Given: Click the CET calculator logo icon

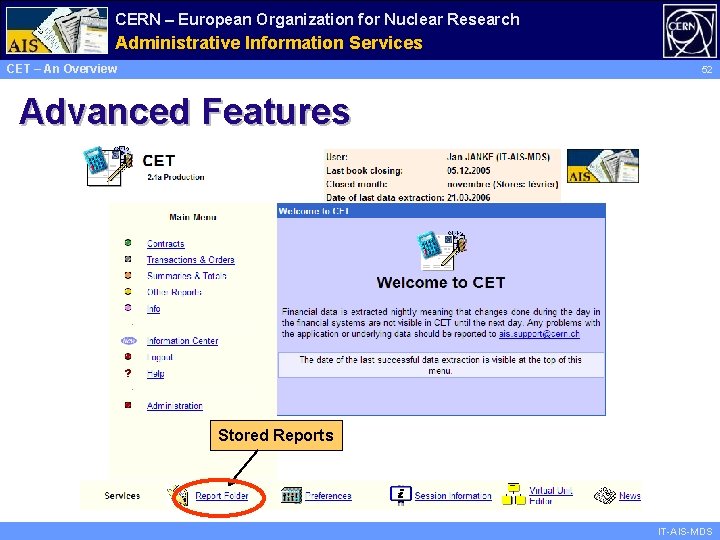Looking at the screenshot, I should tap(109, 166).
